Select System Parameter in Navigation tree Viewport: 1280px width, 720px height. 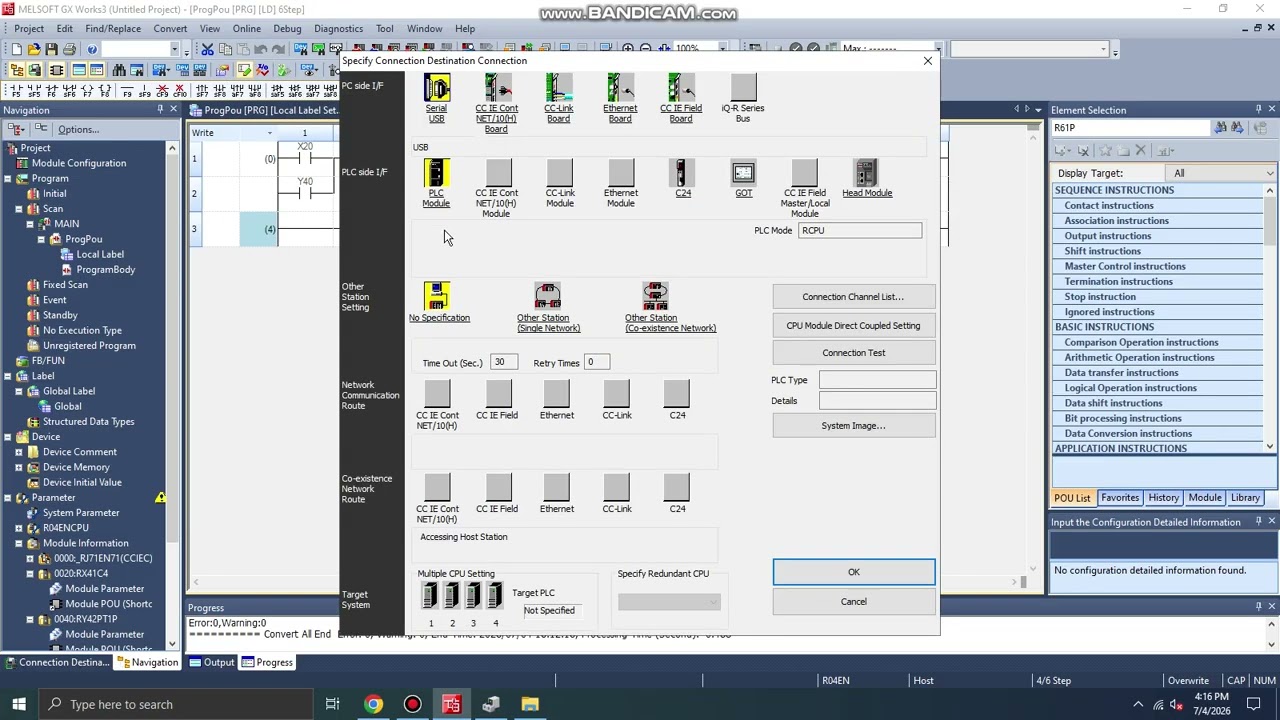pyautogui.click(x=81, y=513)
